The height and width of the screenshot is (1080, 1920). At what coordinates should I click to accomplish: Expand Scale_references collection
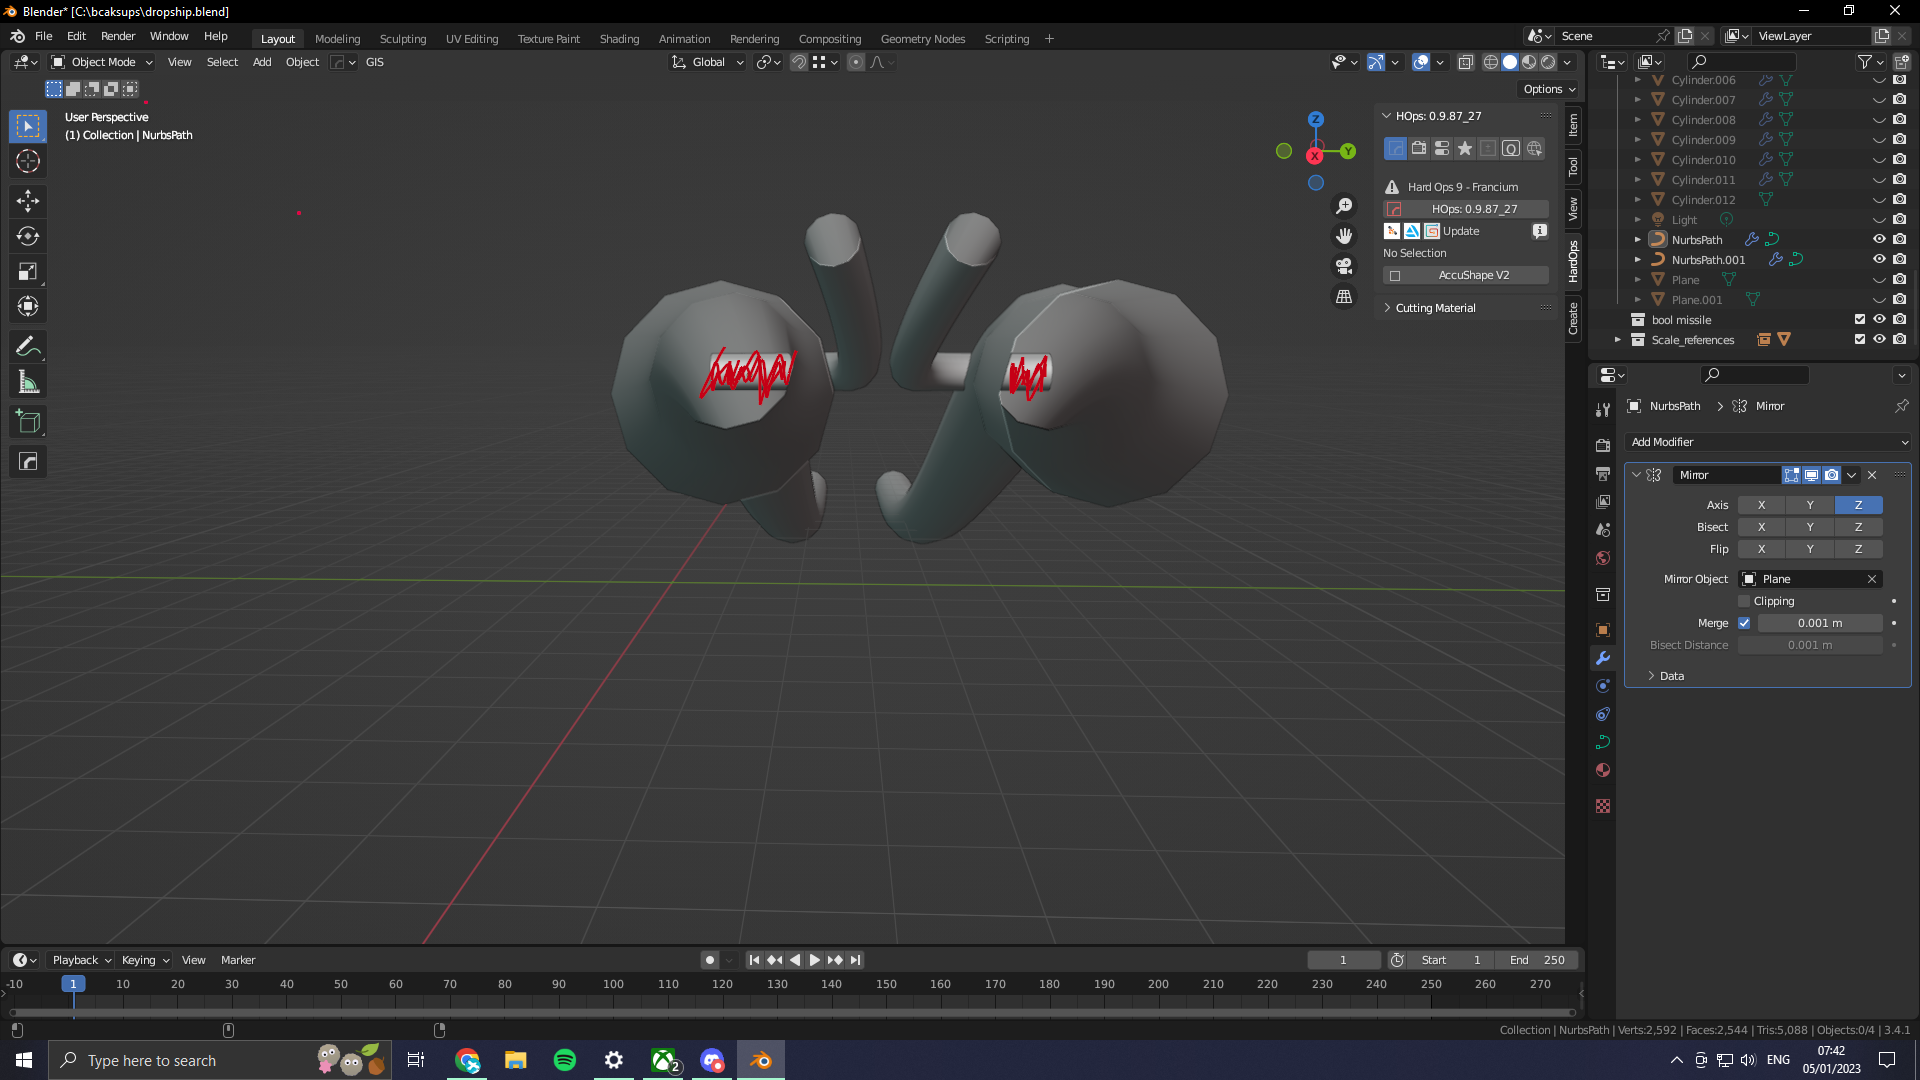[1617, 340]
